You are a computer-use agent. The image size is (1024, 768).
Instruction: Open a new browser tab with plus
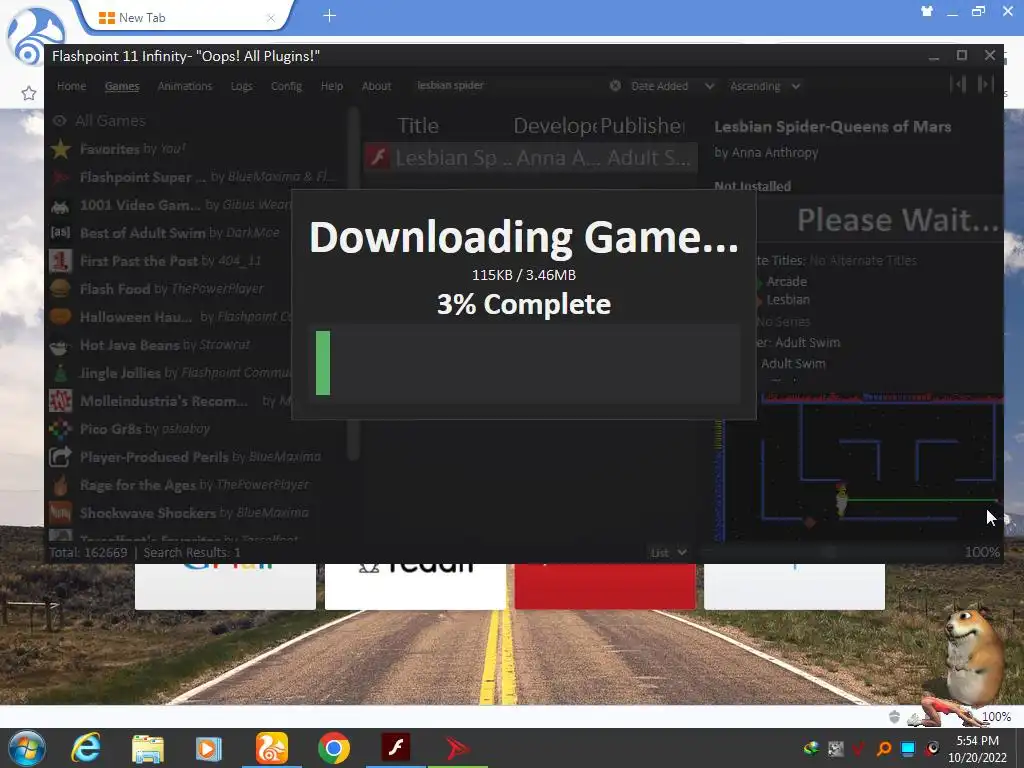[329, 16]
